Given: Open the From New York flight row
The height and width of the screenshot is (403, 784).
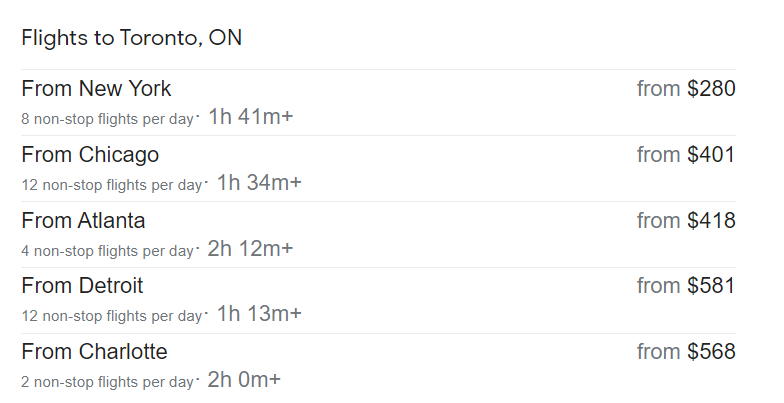Looking at the screenshot, I should point(378,102).
